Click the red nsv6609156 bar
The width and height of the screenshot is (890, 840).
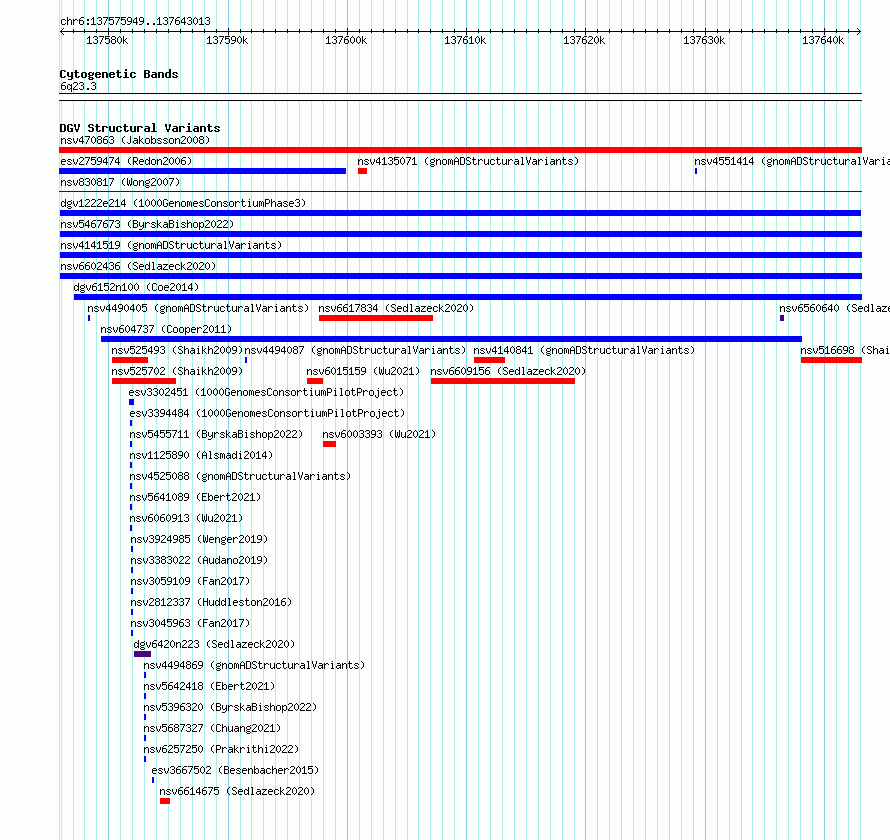pos(503,381)
